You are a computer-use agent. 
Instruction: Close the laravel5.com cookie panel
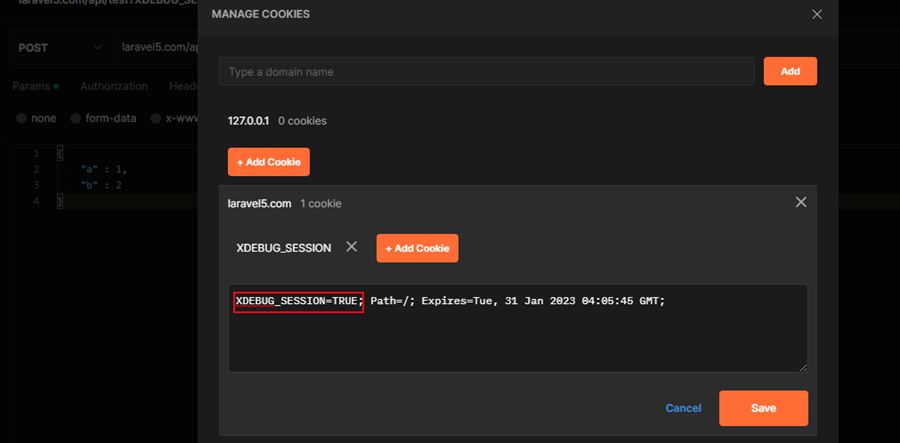[800, 202]
